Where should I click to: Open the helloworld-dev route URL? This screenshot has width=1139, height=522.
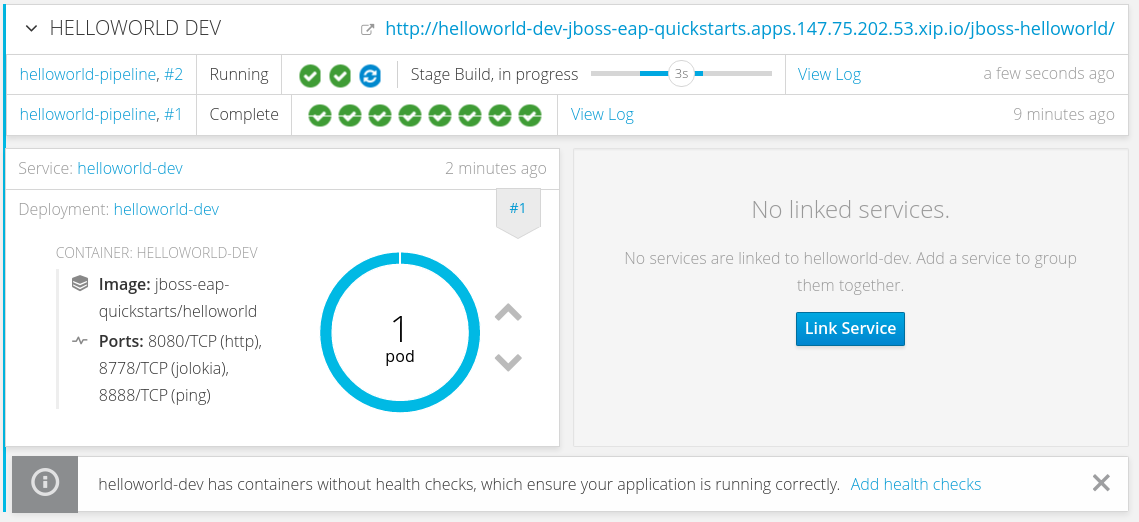pyautogui.click(x=750, y=29)
